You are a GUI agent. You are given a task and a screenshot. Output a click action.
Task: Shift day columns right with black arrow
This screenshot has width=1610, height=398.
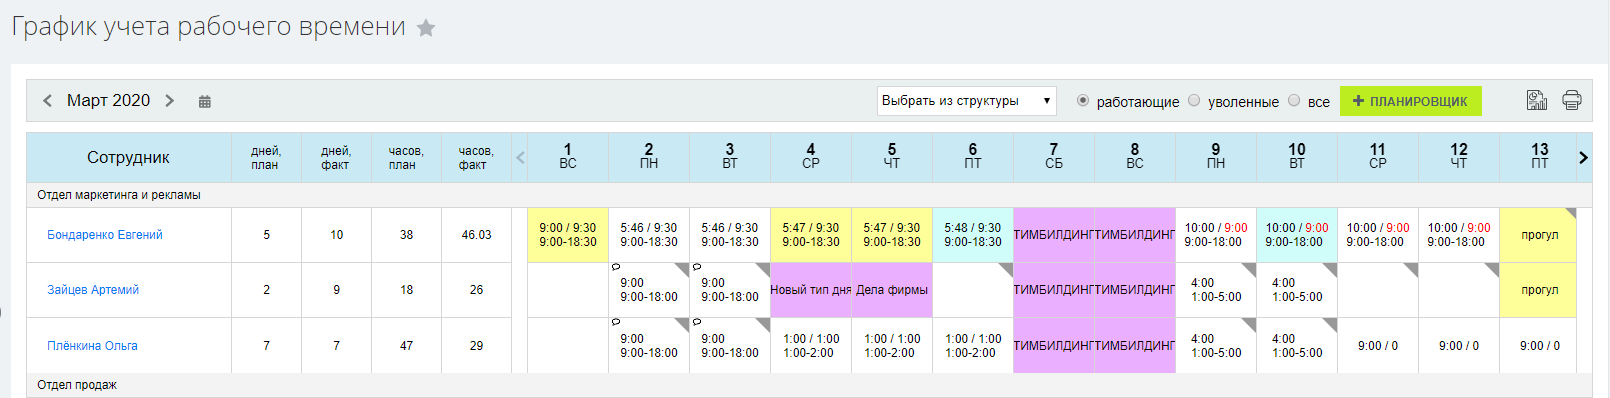[1583, 157]
